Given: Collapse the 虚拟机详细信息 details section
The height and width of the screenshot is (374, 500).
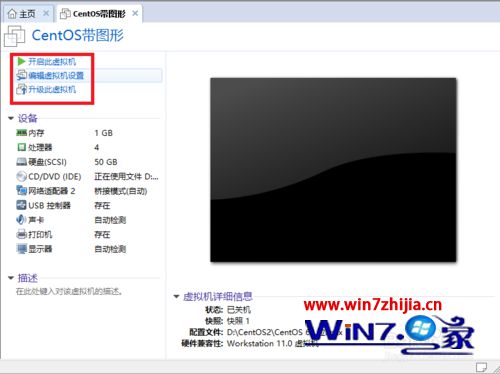Looking at the screenshot, I should click(176, 296).
